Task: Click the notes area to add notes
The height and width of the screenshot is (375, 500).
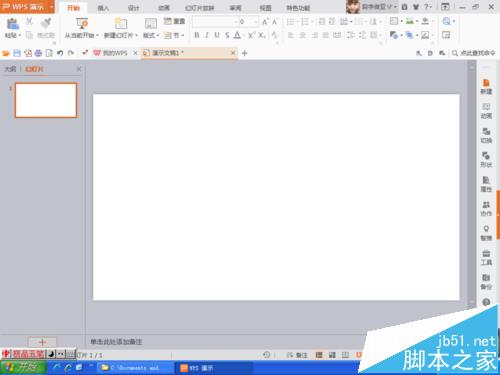Action: pyautogui.click(x=116, y=342)
